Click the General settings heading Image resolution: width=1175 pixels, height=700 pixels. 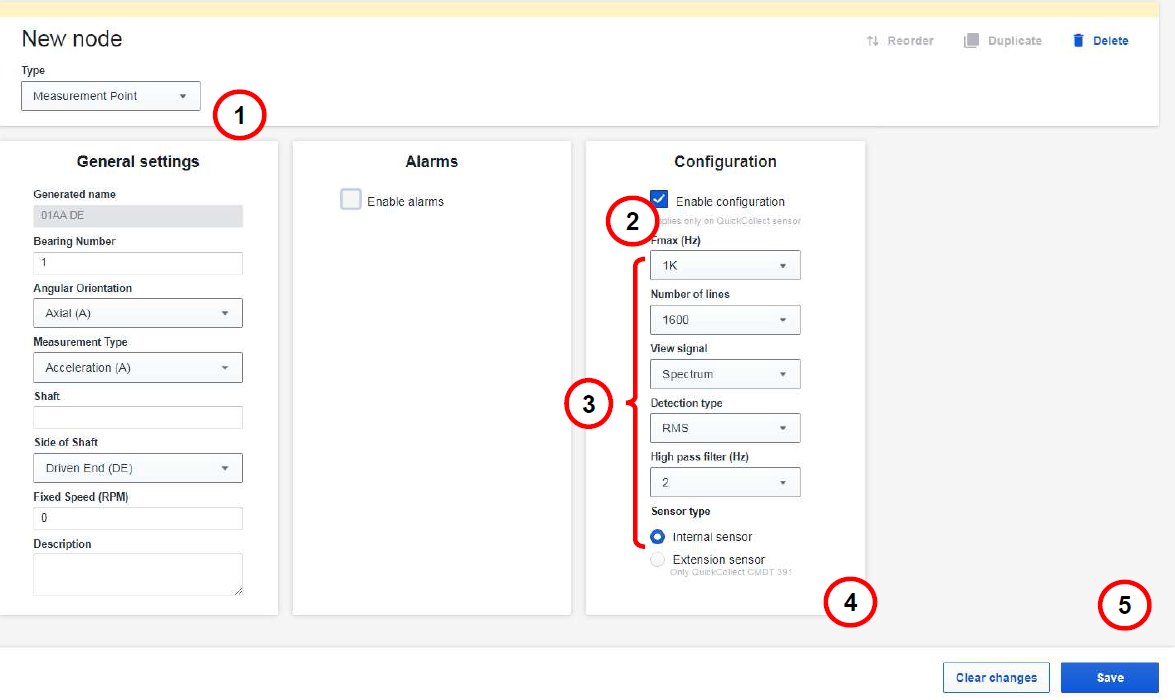coord(138,162)
